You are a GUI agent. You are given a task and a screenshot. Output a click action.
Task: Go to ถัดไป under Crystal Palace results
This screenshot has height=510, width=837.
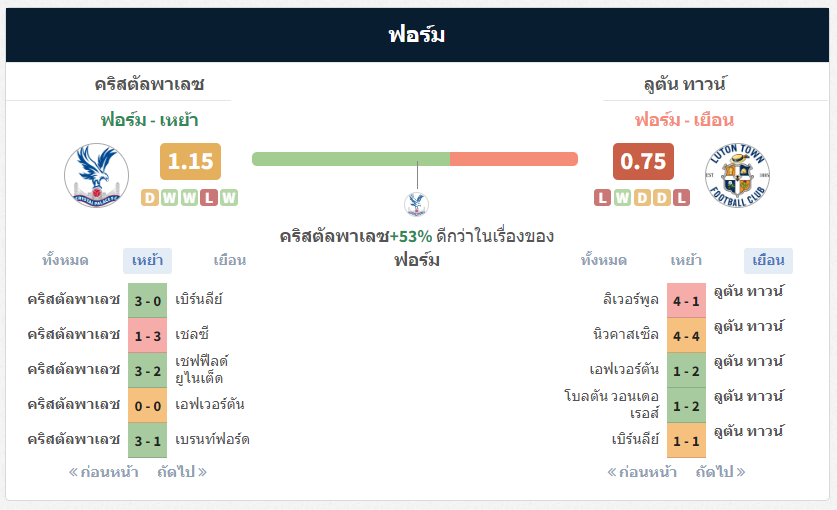pos(182,472)
